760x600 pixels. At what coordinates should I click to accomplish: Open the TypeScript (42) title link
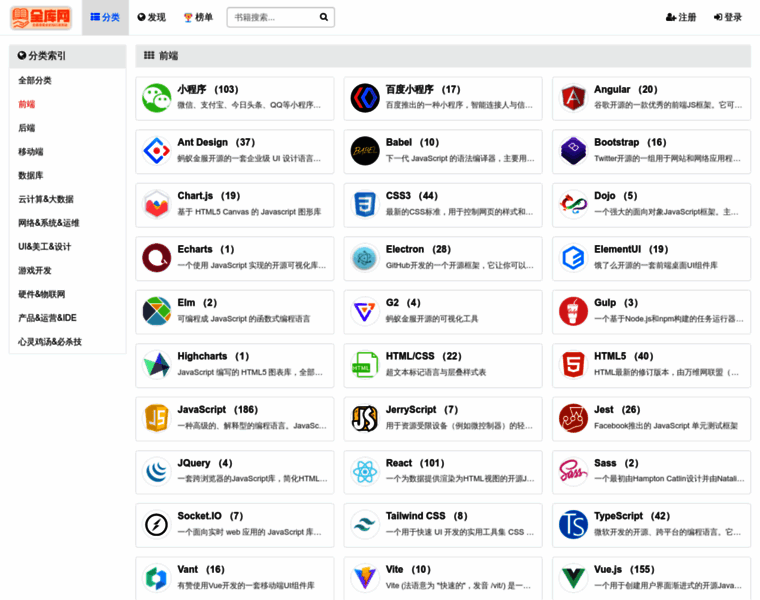tap(632, 516)
